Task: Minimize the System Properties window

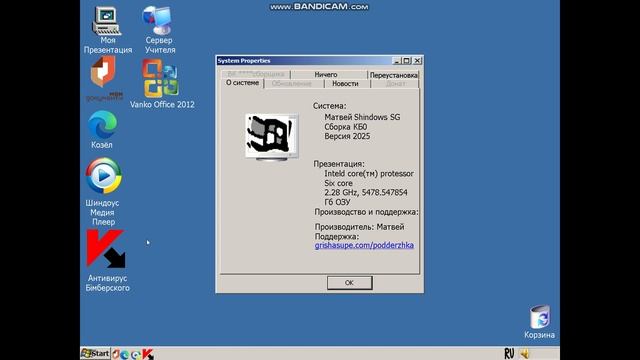Action: tap(396, 61)
